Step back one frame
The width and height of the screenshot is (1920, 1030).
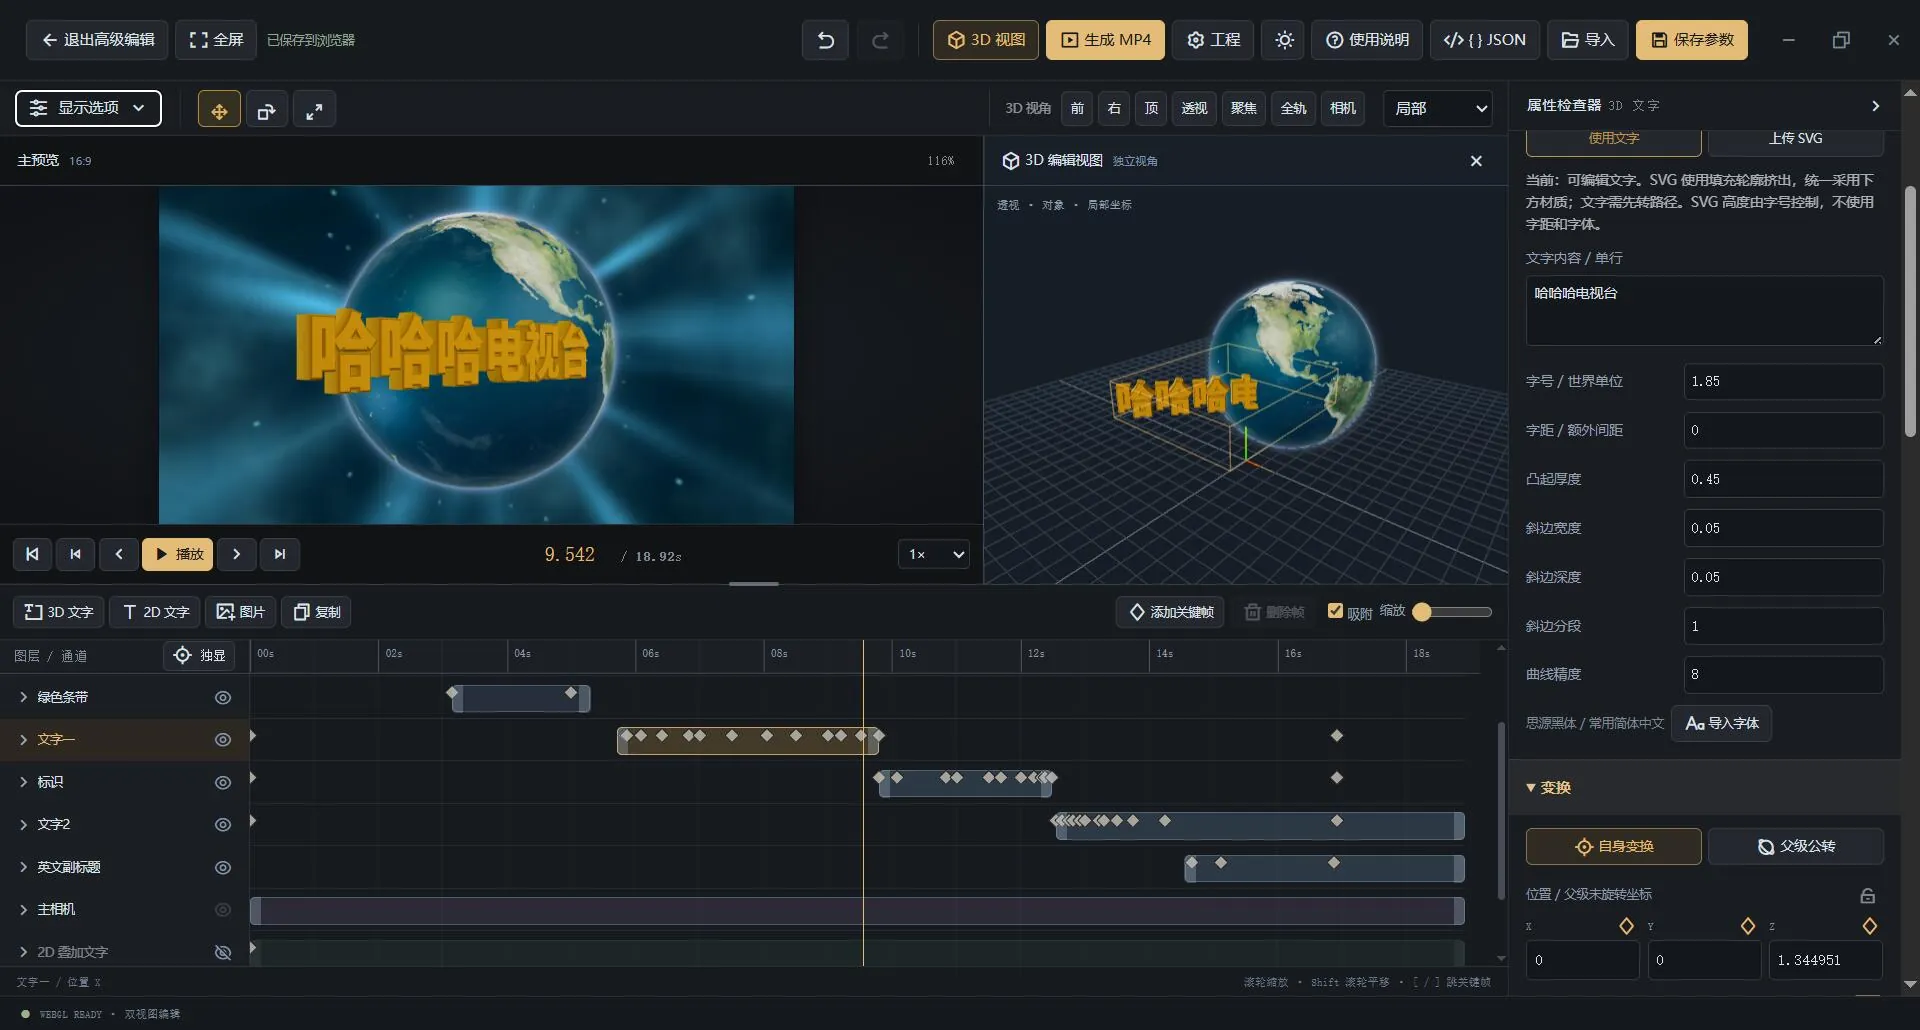119,554
